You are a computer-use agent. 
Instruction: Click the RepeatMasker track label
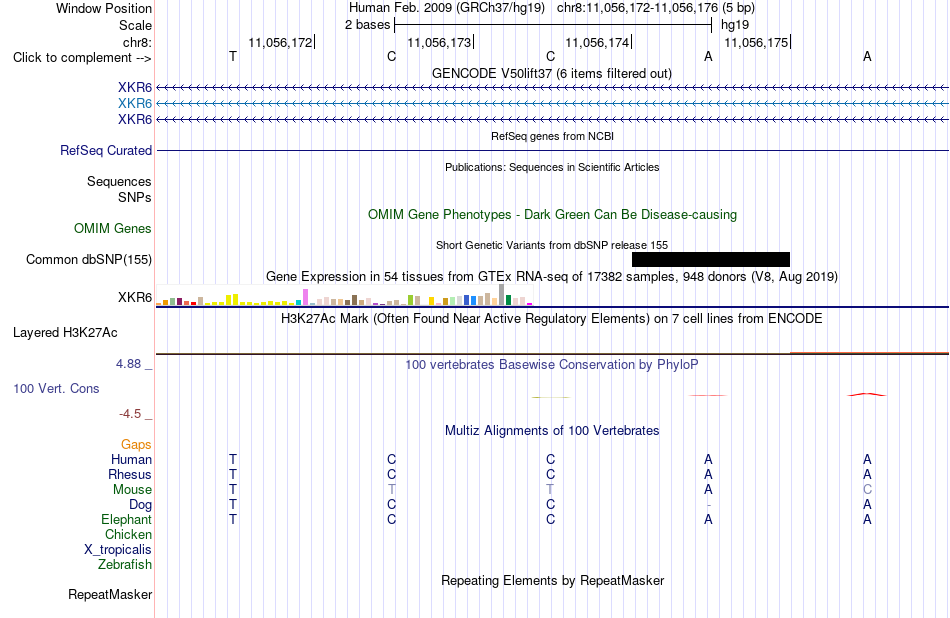(x=110, y=594)
